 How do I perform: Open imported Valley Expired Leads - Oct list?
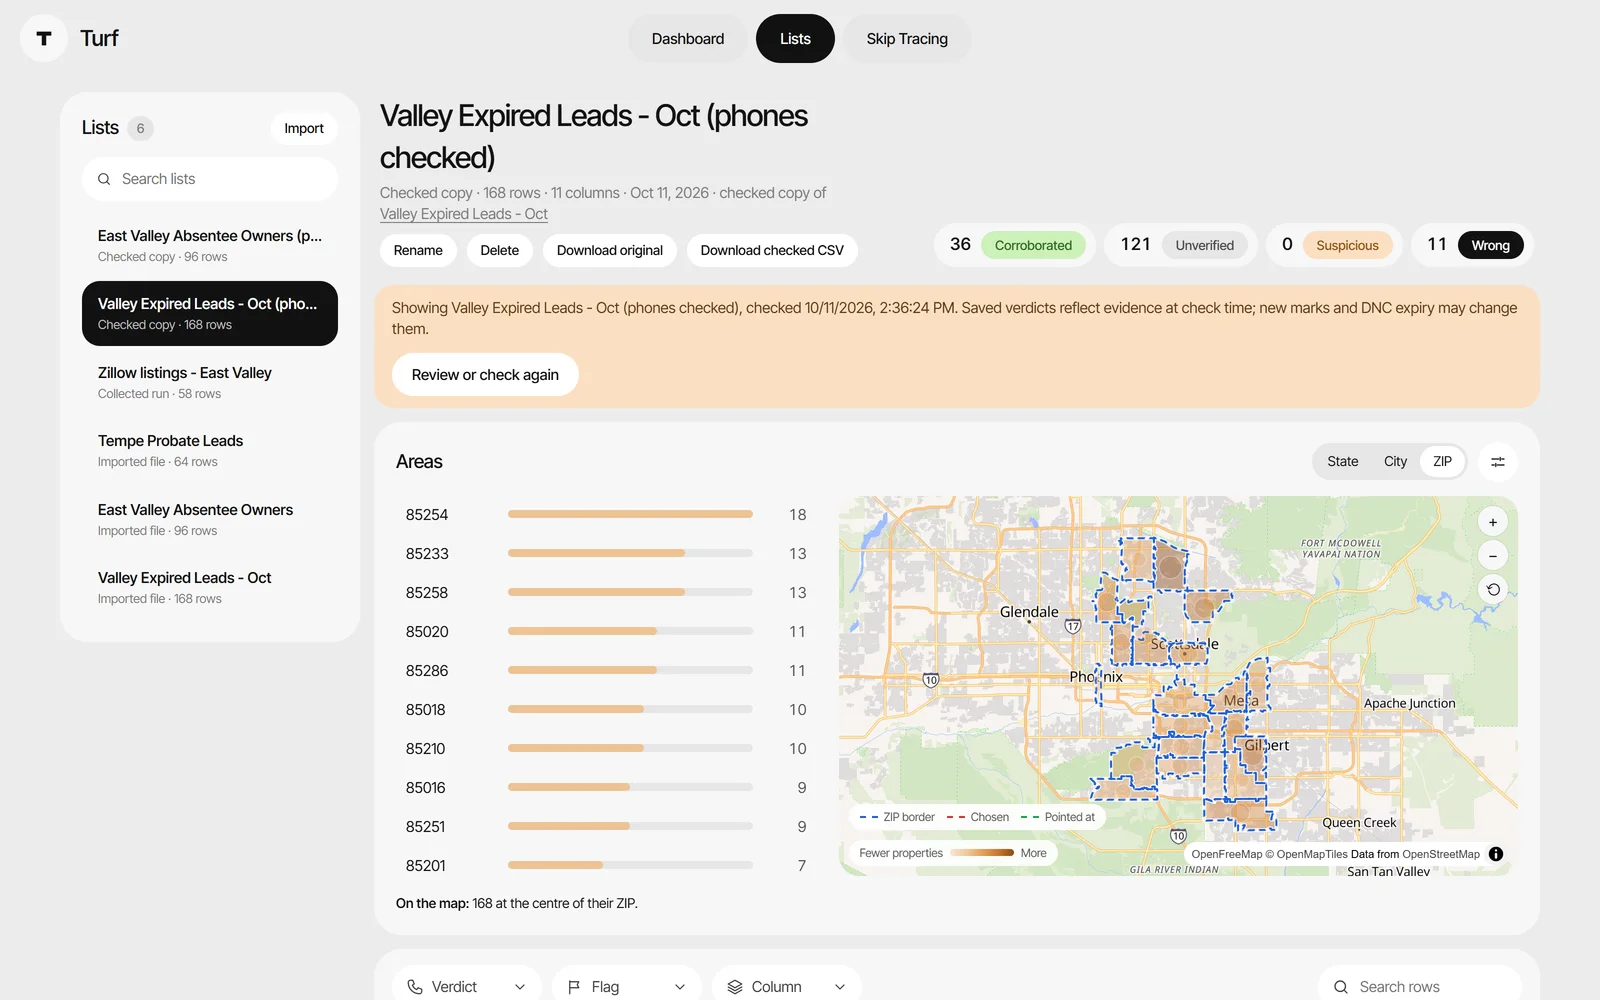click(210, 587)
